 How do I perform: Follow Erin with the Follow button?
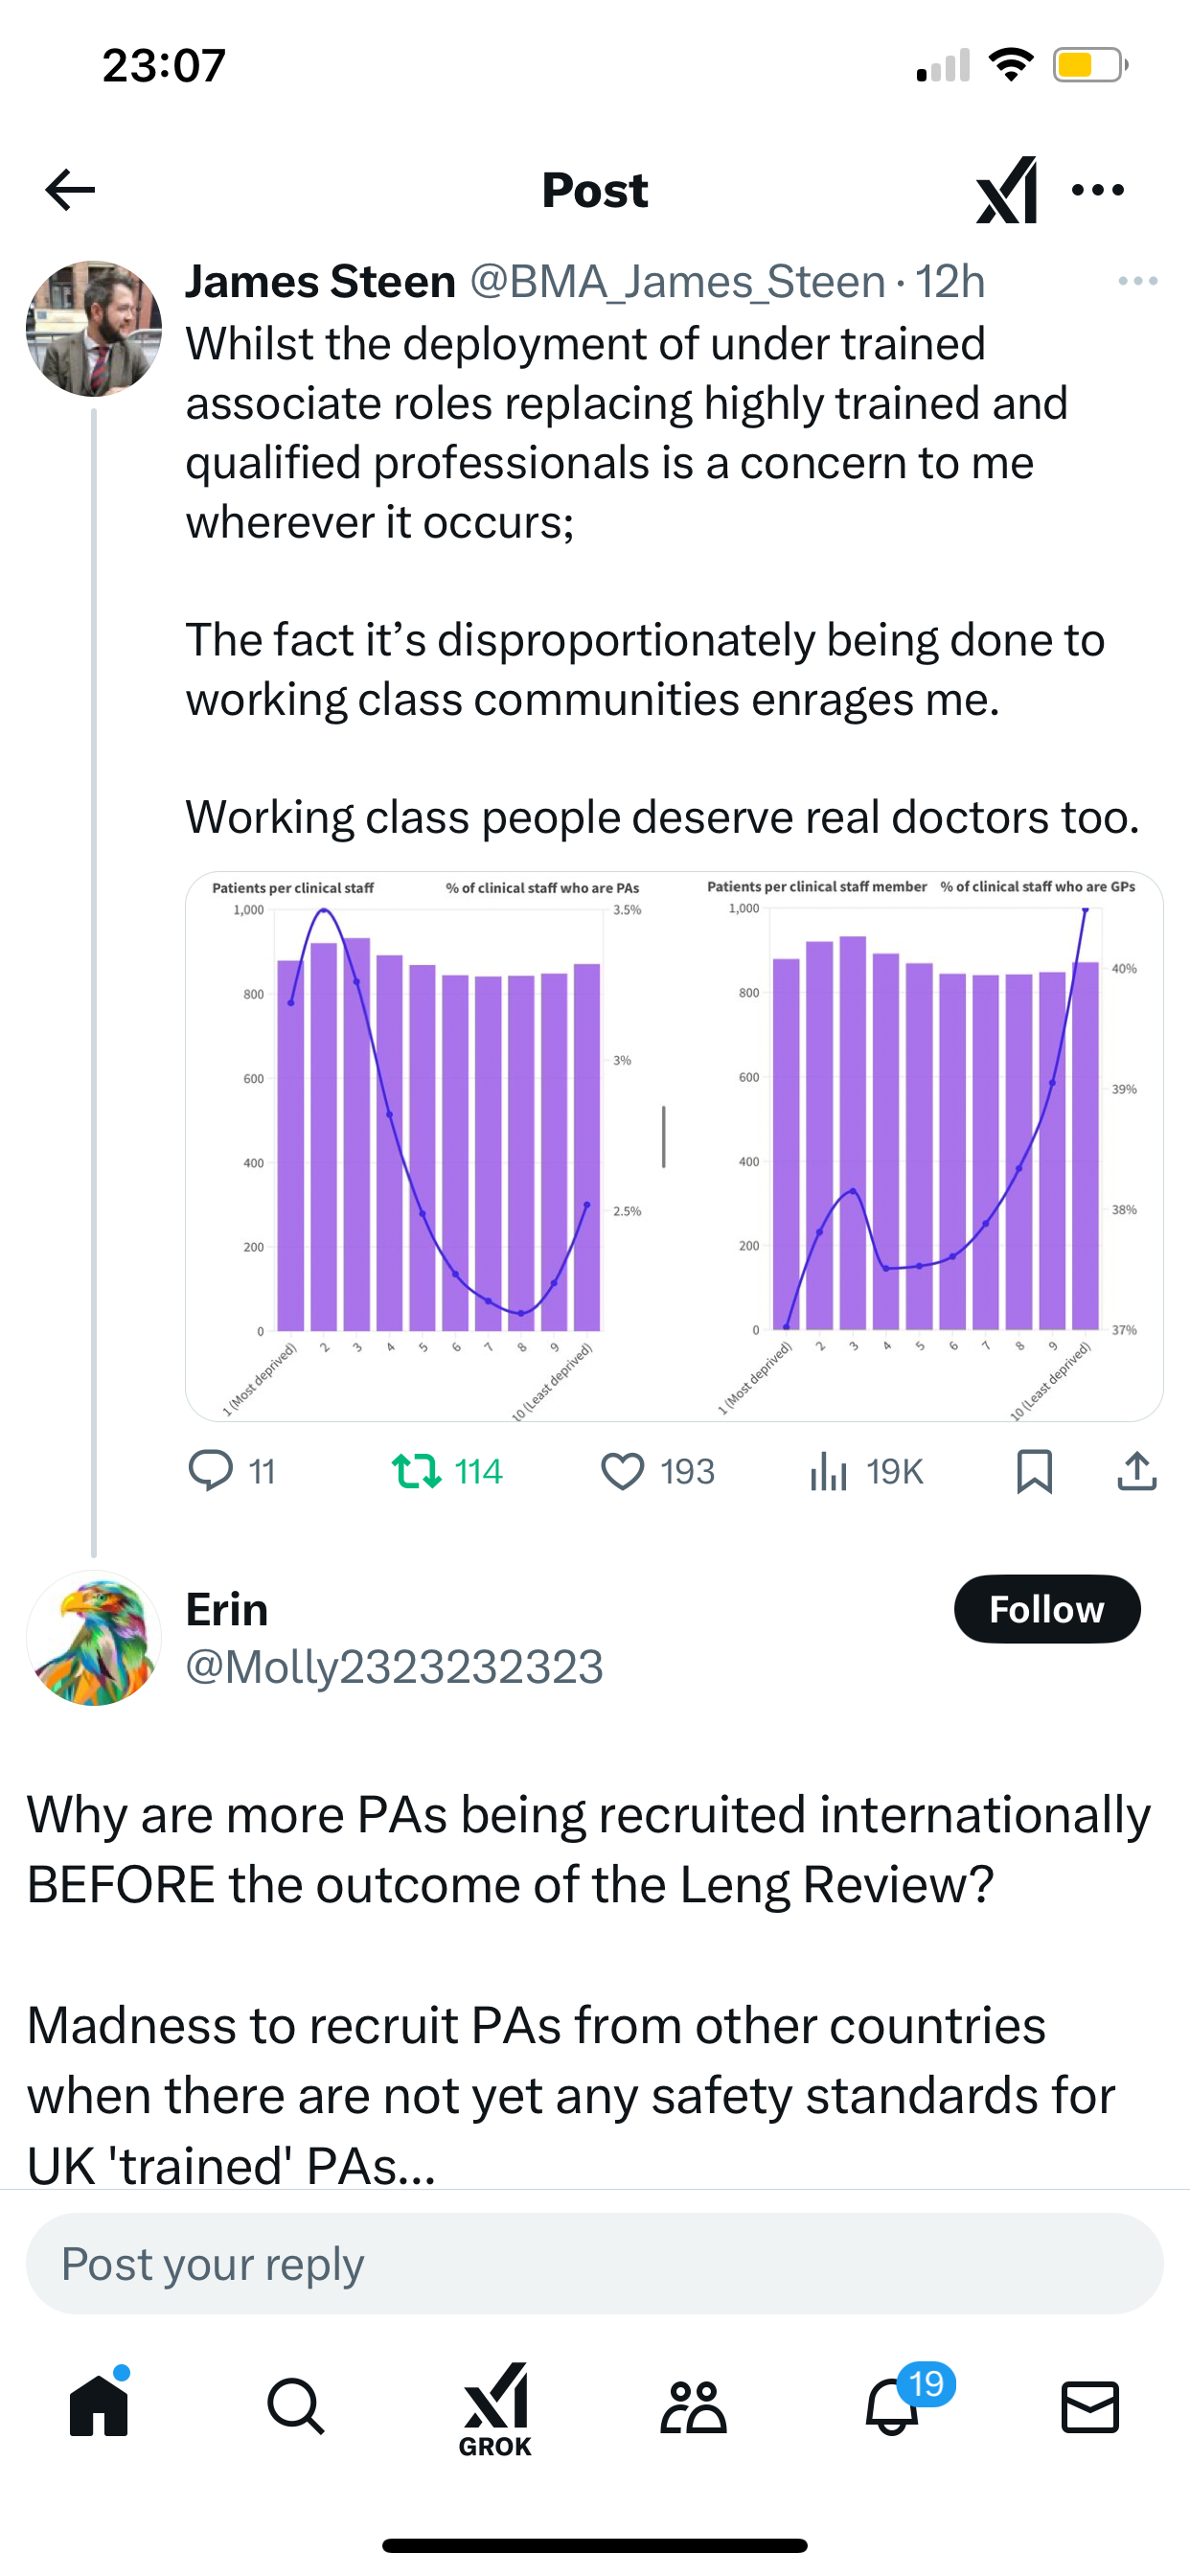pos(1047,1609)
